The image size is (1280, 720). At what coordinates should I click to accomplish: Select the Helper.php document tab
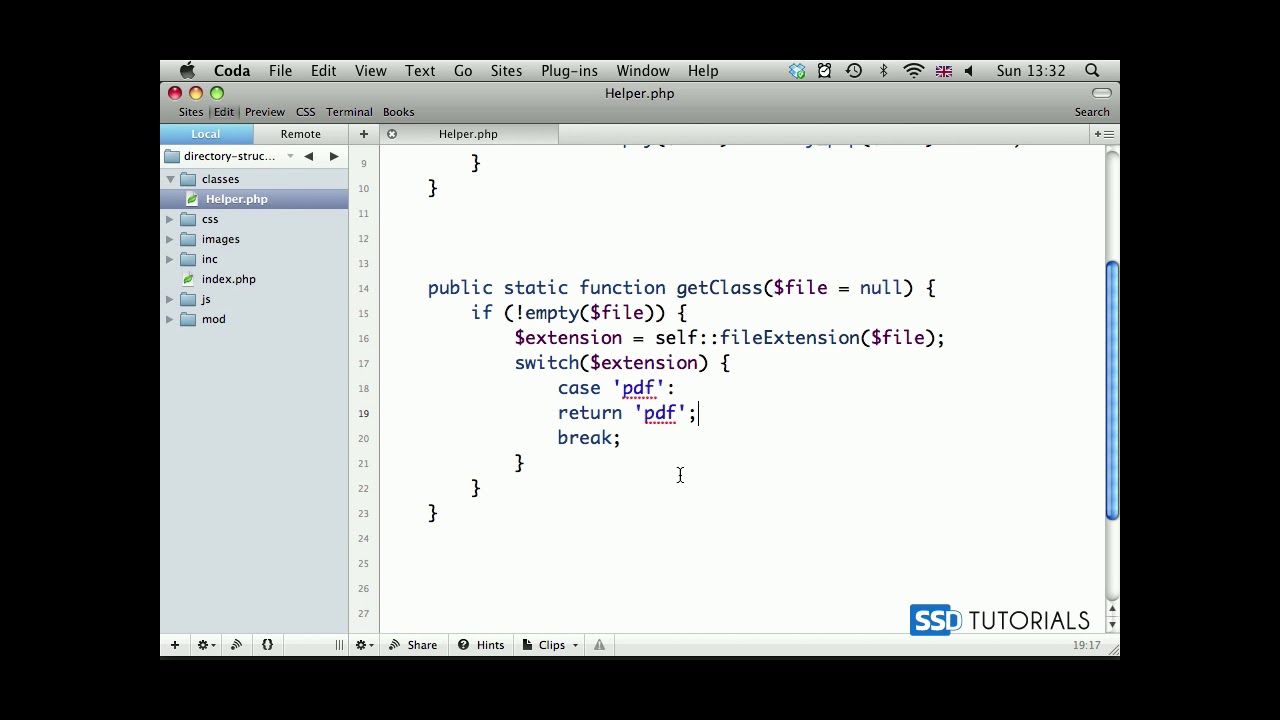468,134
